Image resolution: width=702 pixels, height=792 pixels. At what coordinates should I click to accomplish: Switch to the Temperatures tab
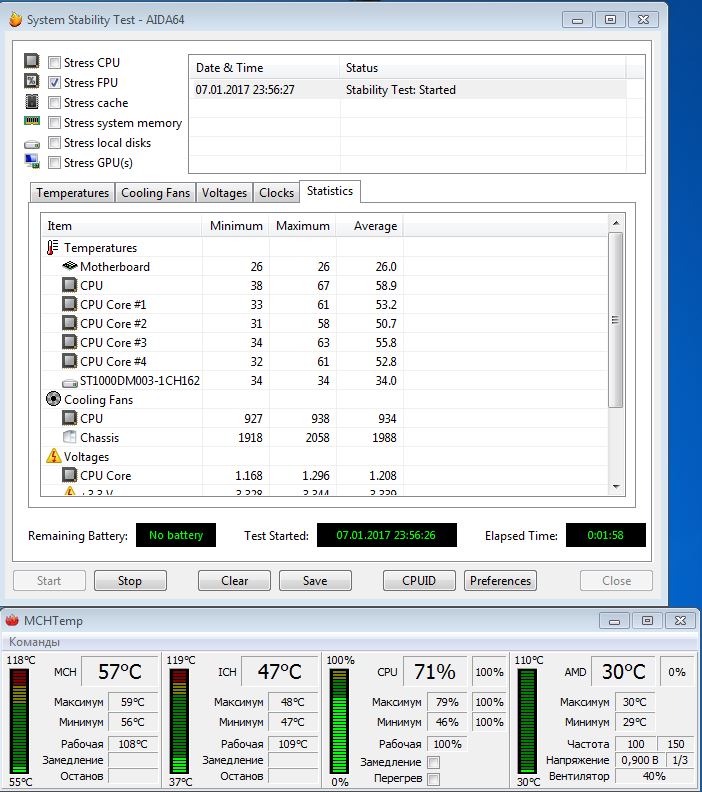point(72,193)
